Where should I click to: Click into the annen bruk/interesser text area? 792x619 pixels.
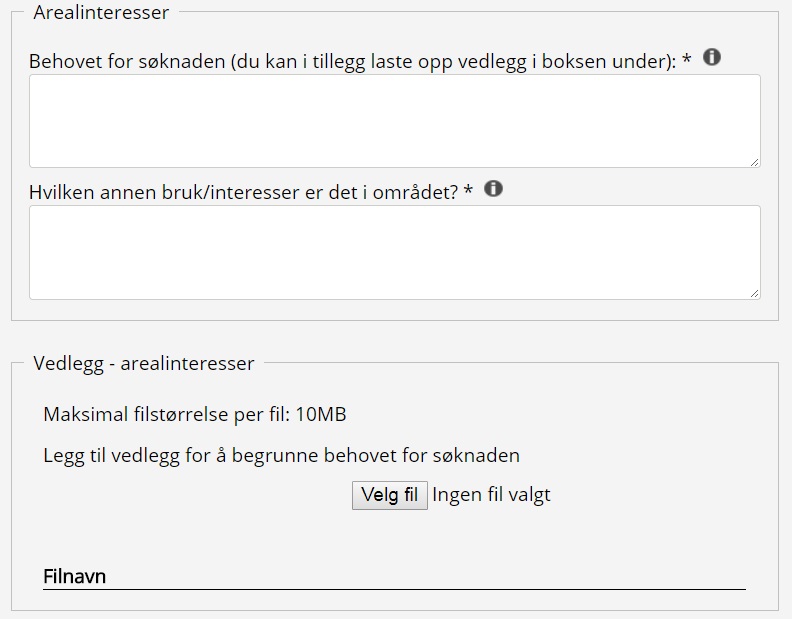(394, 252)
